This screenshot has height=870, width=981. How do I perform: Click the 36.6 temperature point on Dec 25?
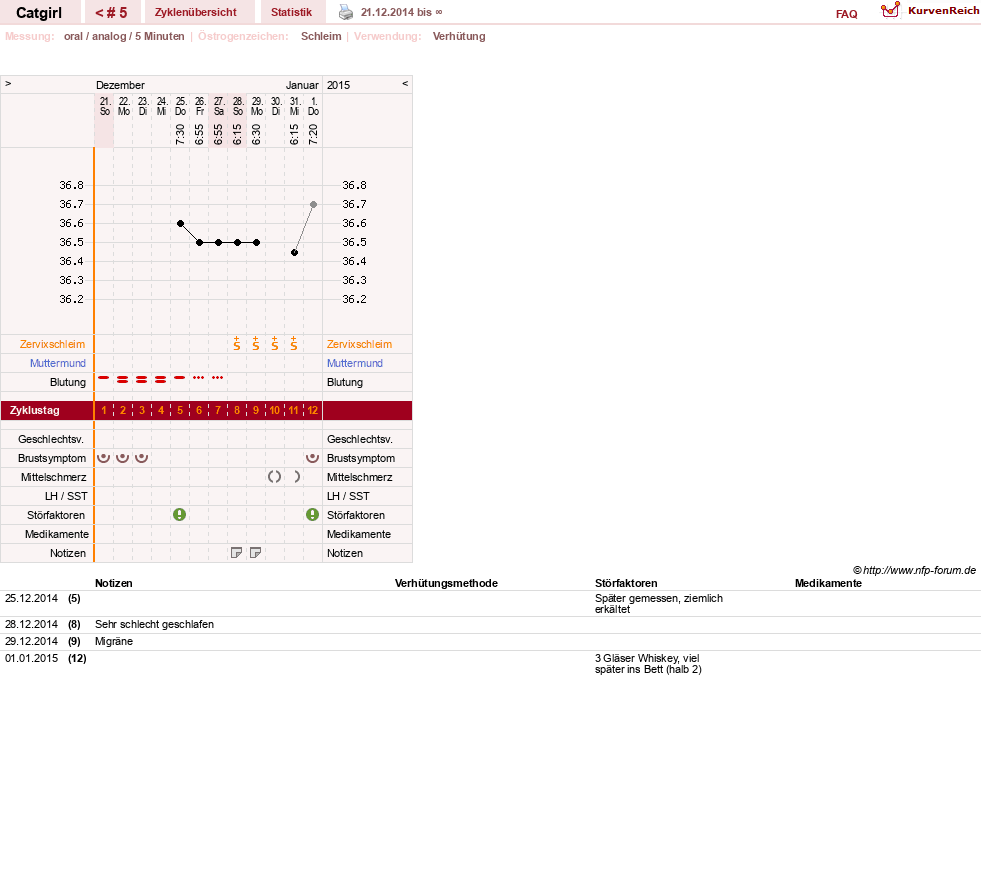(180, 223)
